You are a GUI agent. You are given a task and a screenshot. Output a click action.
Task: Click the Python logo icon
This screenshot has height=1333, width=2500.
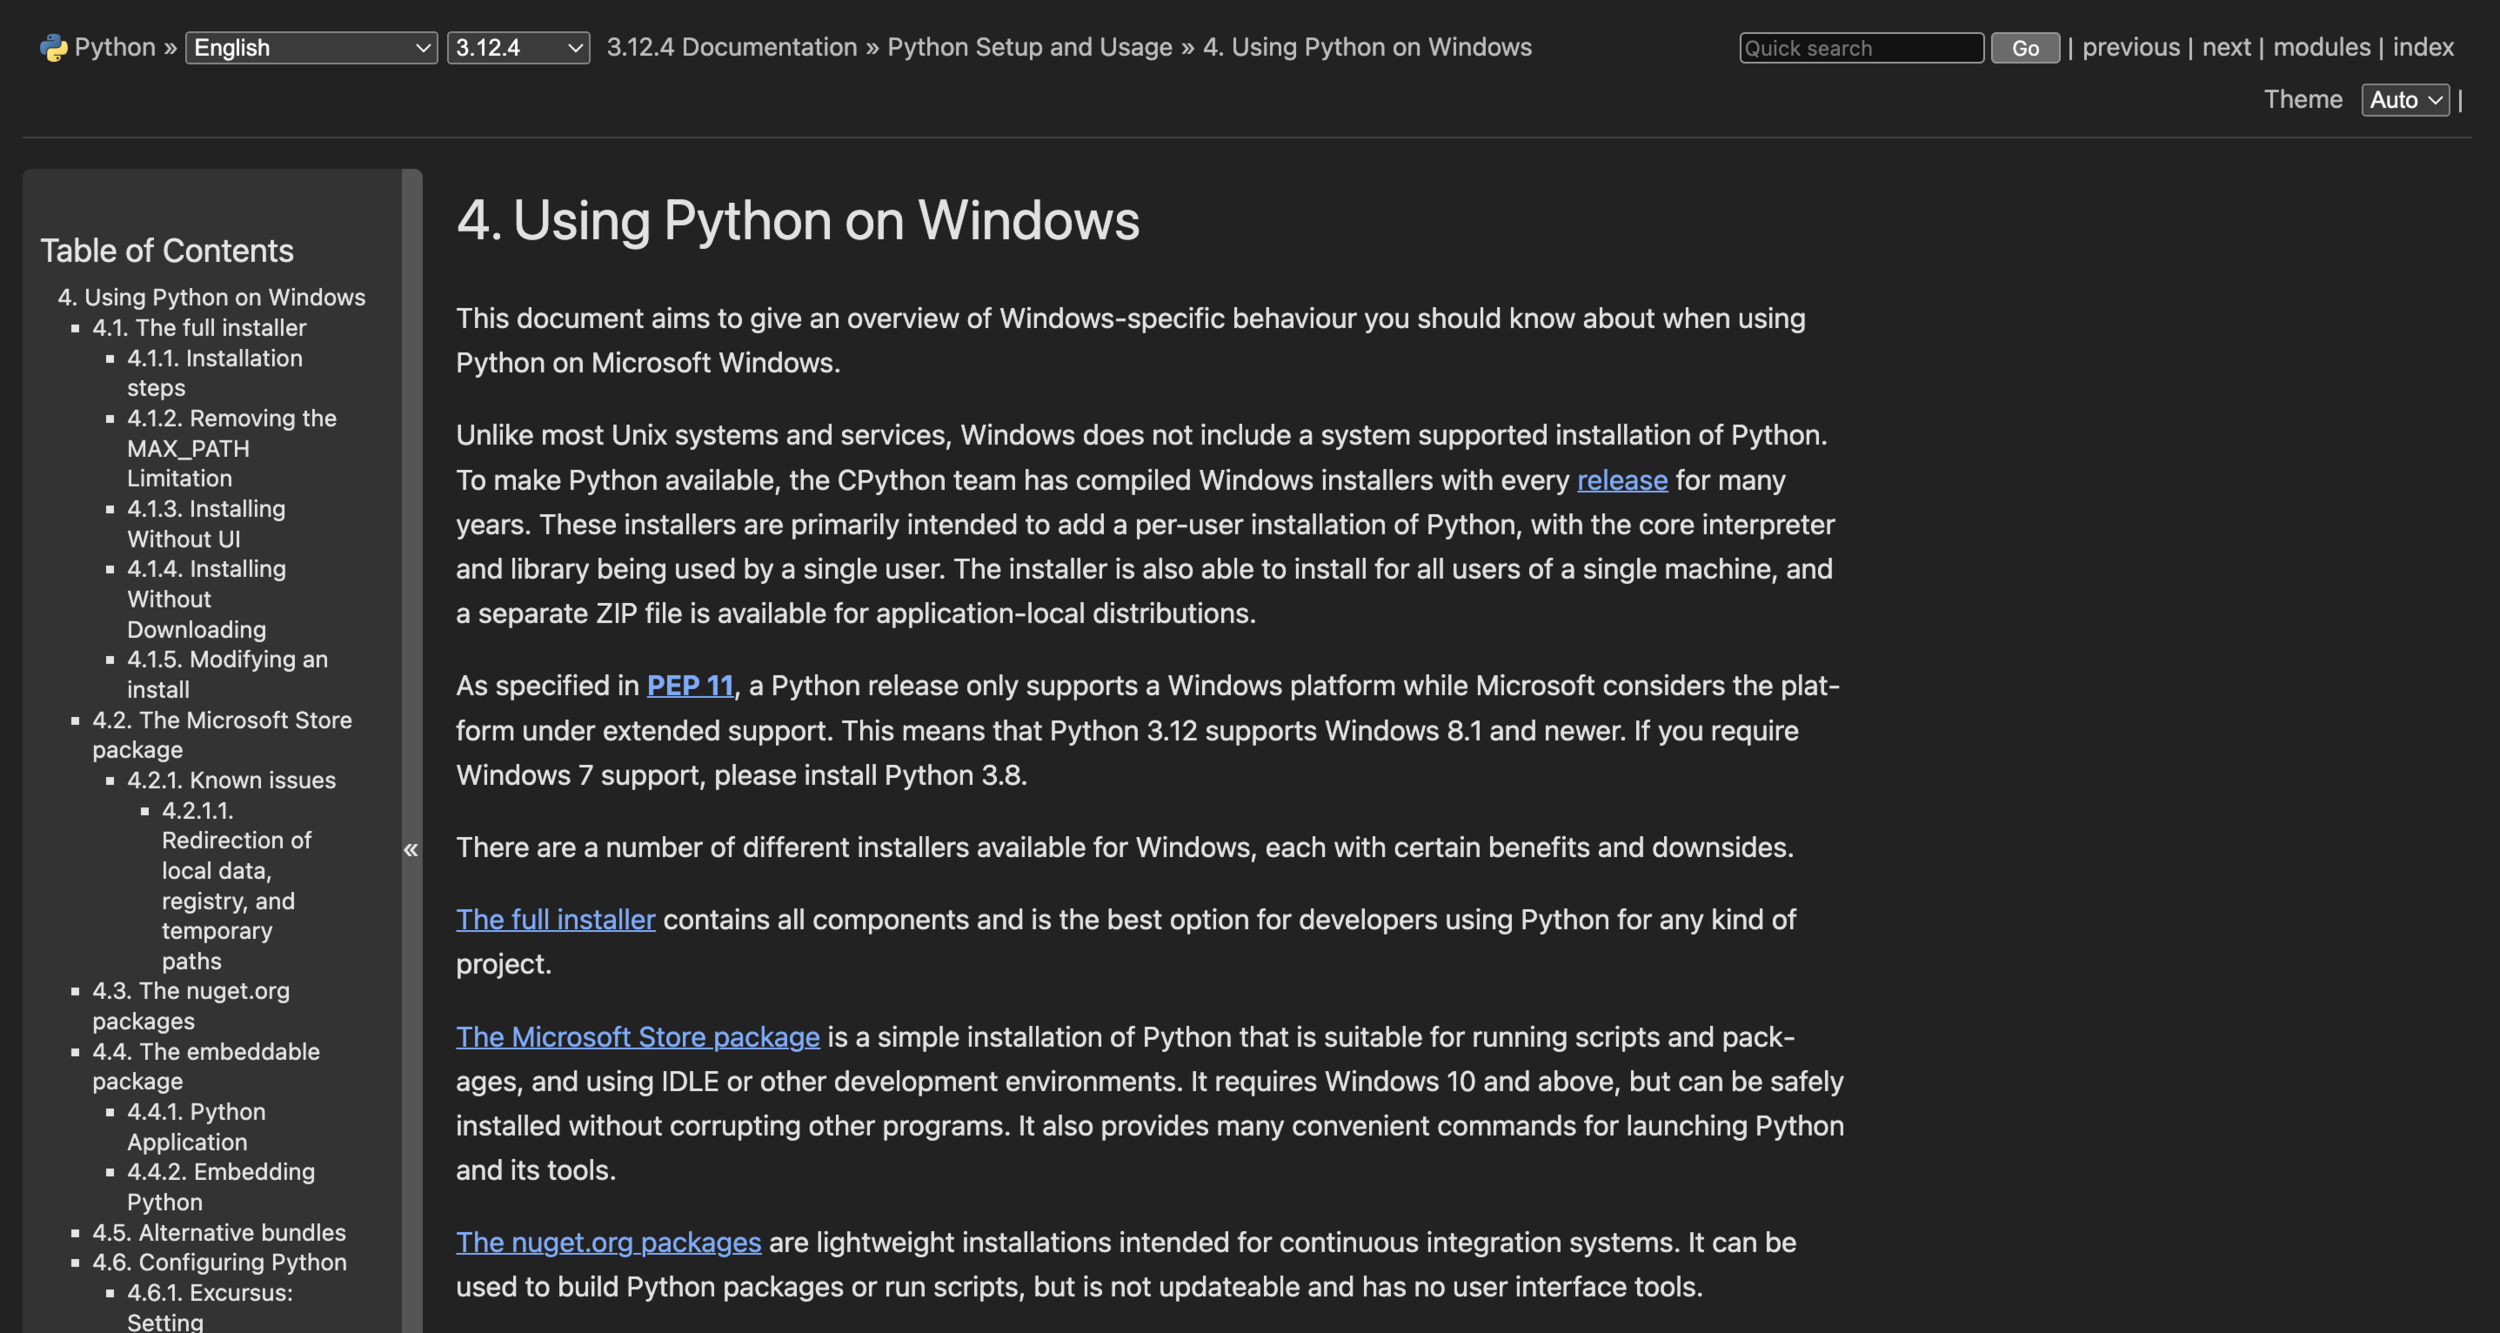point(52,47)
